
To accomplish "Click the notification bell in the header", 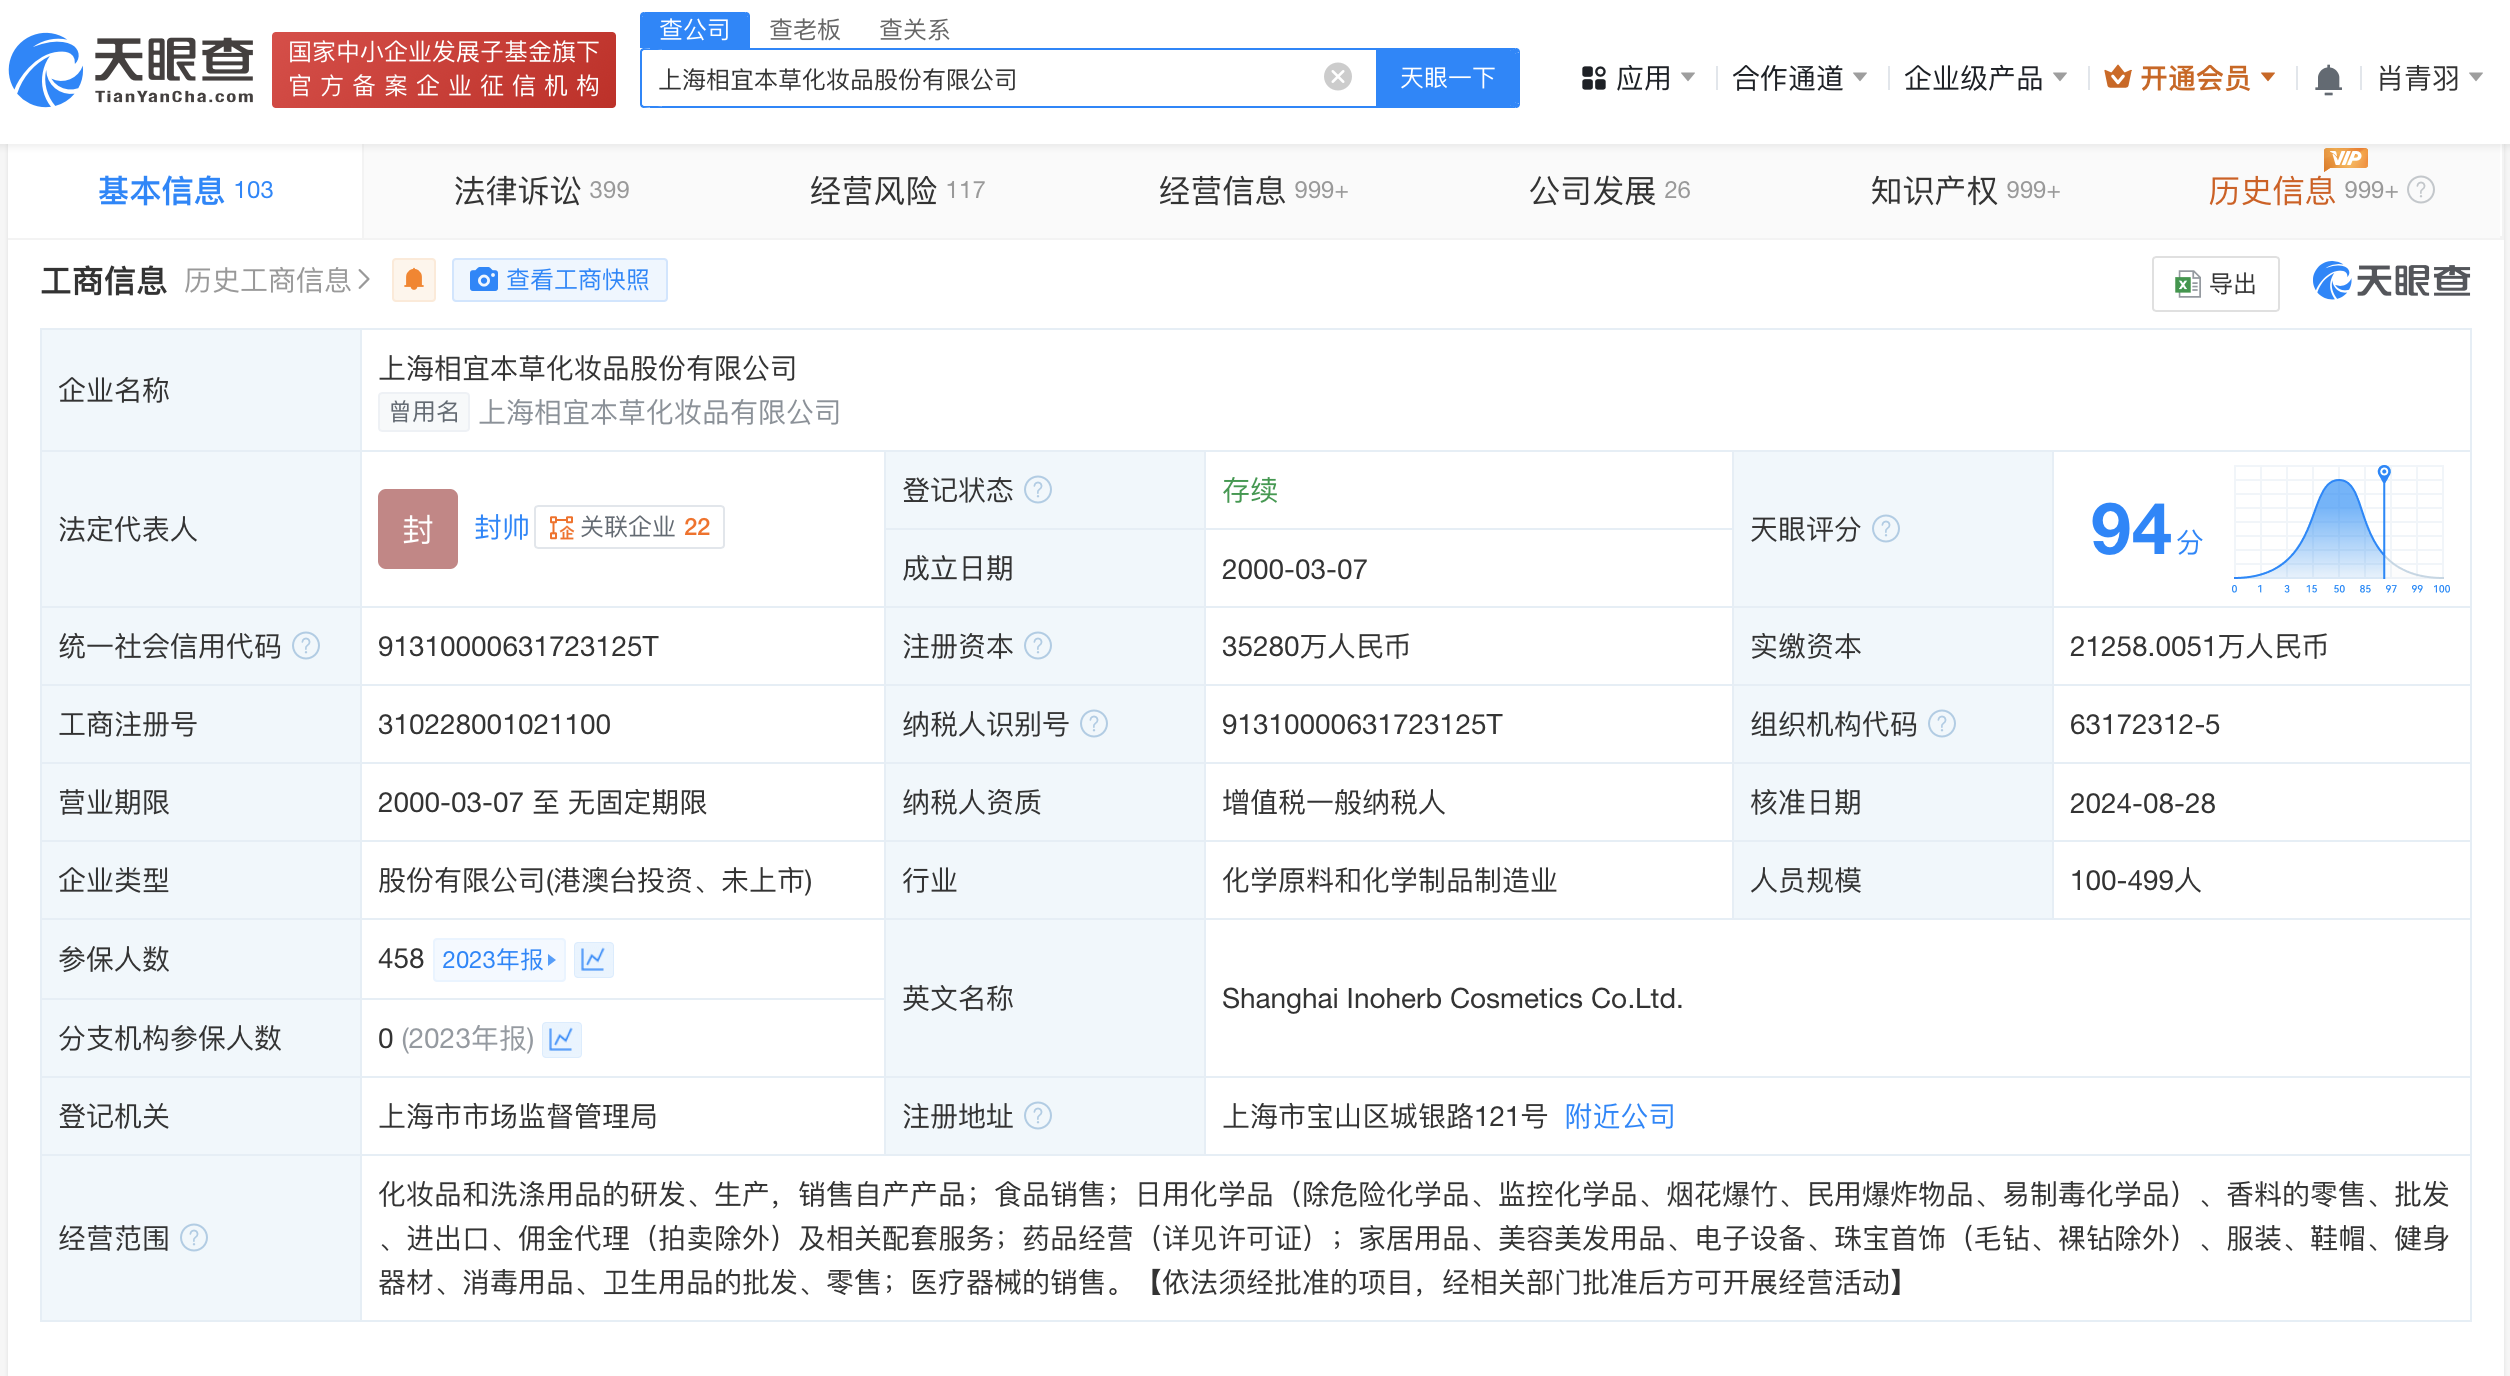I will [x=2328, y=78].
